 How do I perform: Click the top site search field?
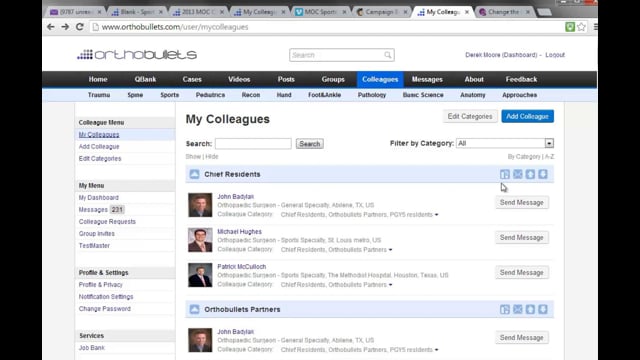(x=342, y=55)
